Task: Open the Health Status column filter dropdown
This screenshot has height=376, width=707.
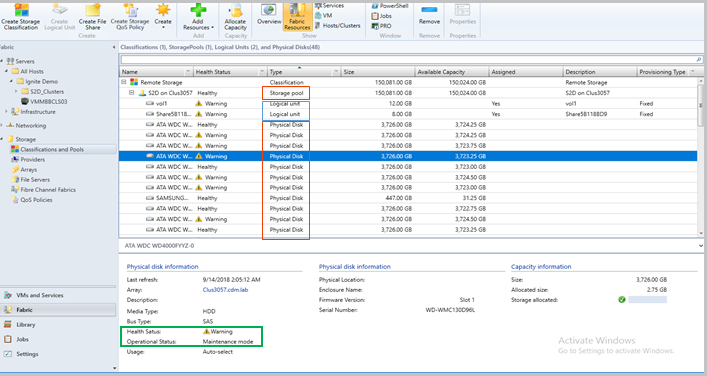Action: point(262,72)
